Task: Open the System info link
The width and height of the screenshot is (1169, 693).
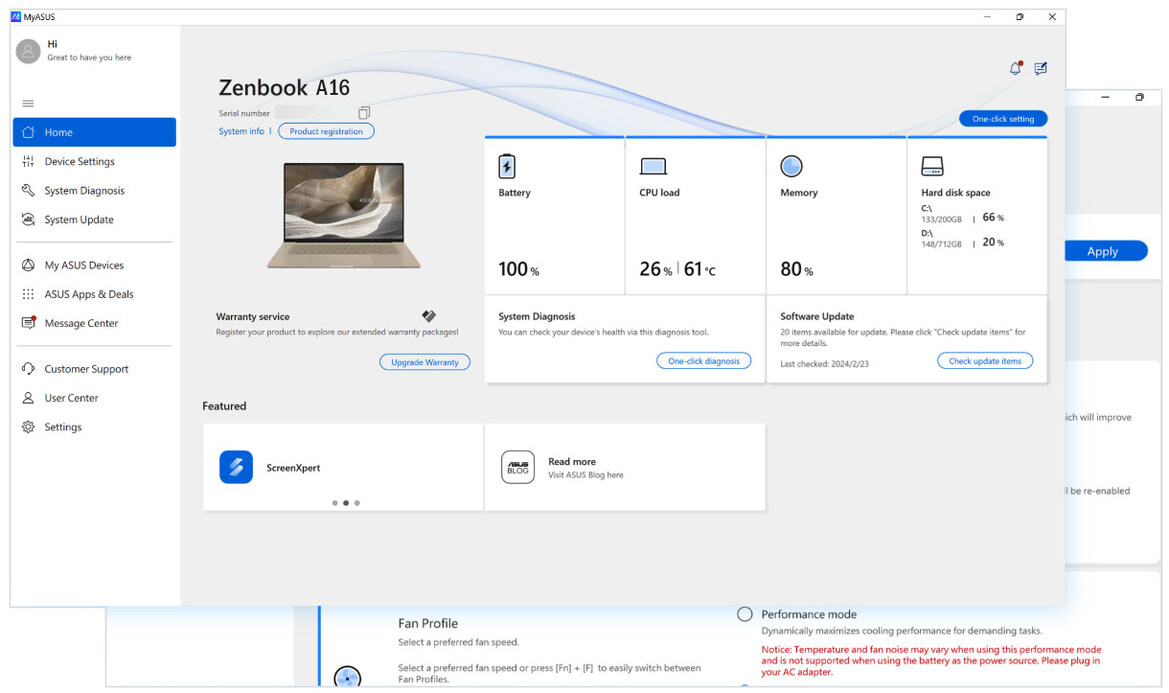Action: (242, 131)
